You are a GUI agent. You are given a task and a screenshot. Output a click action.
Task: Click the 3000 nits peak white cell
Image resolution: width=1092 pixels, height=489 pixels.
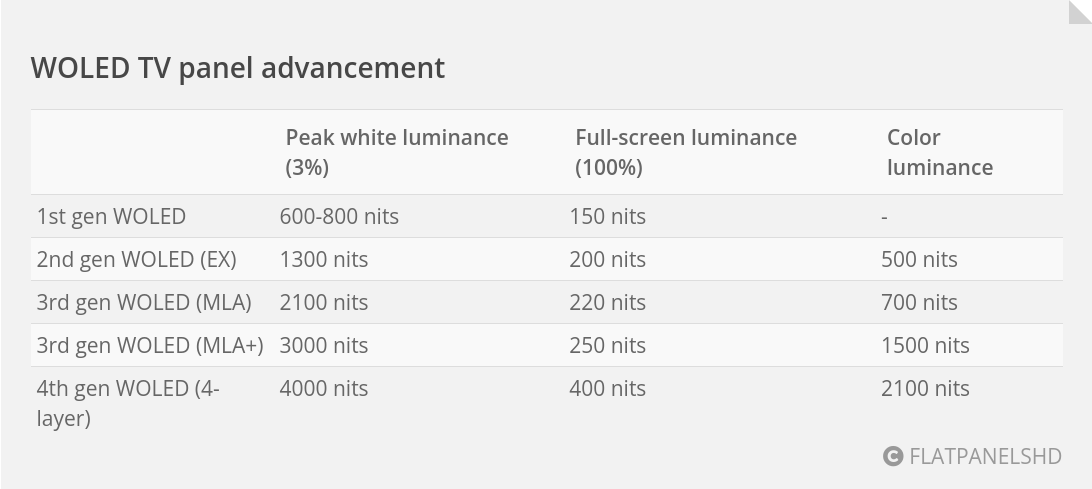click(324, 346)
